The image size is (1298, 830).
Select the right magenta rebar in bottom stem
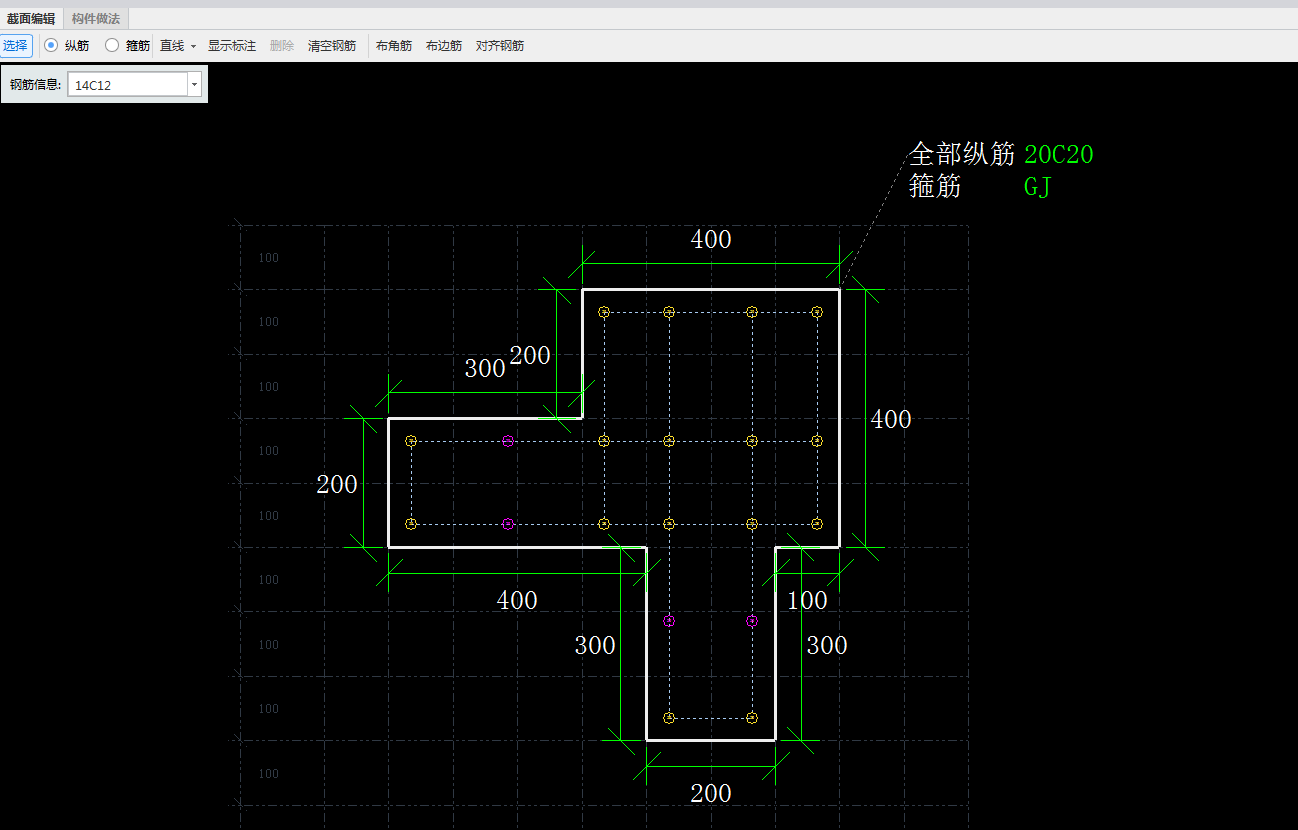[752, 621]
